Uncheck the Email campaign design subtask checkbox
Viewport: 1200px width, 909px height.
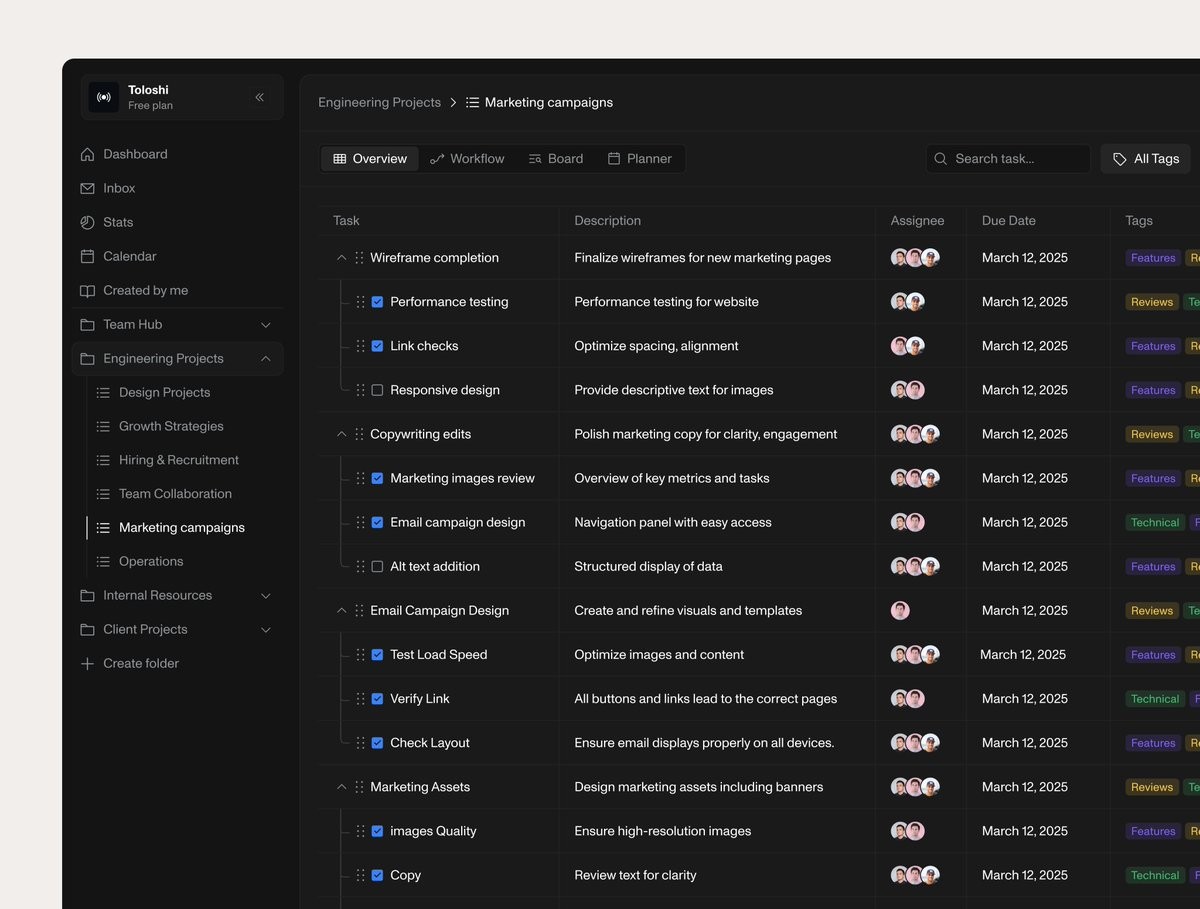tap(377, 522)
